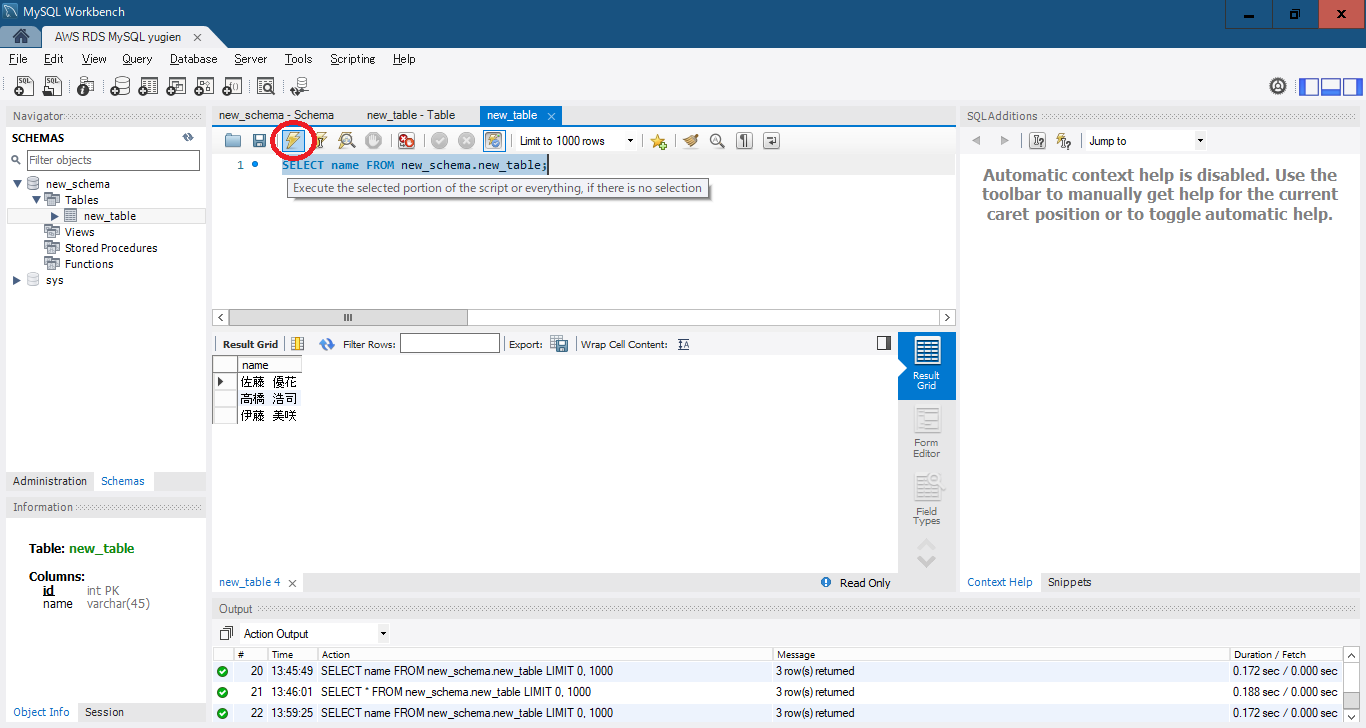
Task: Refresh the schemas list icon
Action: tap(188, 138)
